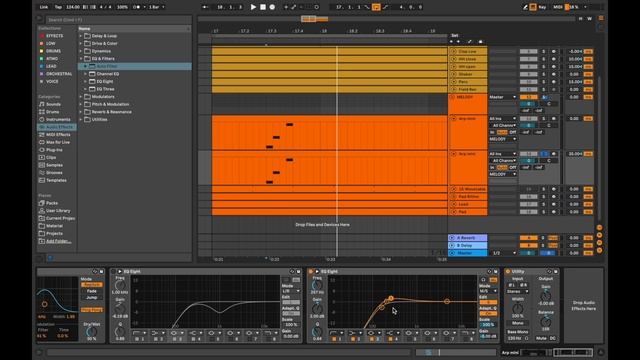The height and width of the screenshot is (360, 640).
Task: Start playback with the Play button
Action: 253,7
